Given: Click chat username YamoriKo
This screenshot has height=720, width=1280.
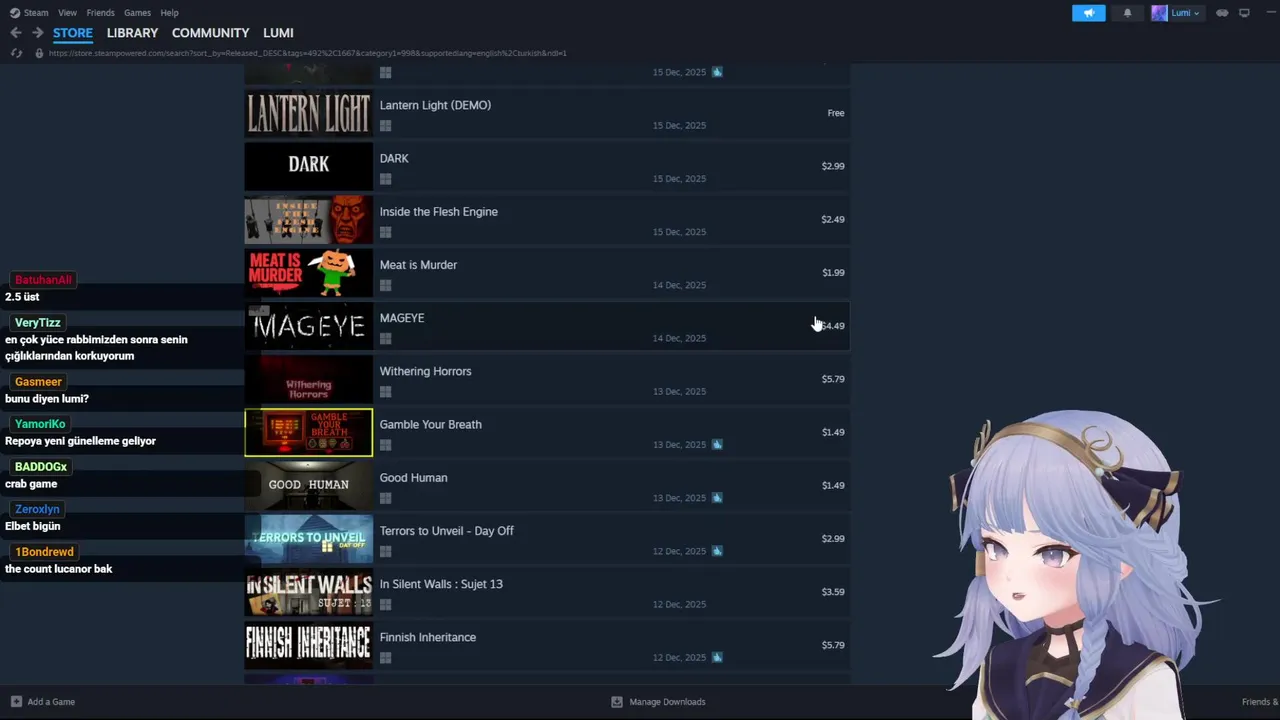Looking at the screenshot, I should (x=40, y=424).
